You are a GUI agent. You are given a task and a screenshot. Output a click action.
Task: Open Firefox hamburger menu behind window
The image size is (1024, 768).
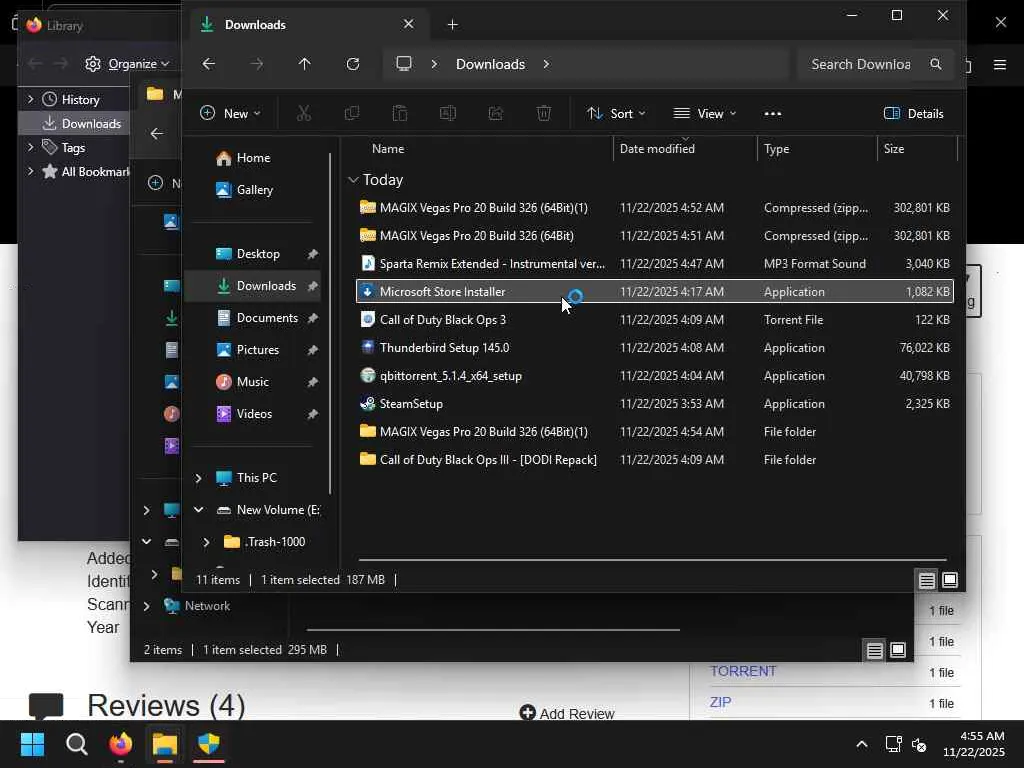[1000, 64]
